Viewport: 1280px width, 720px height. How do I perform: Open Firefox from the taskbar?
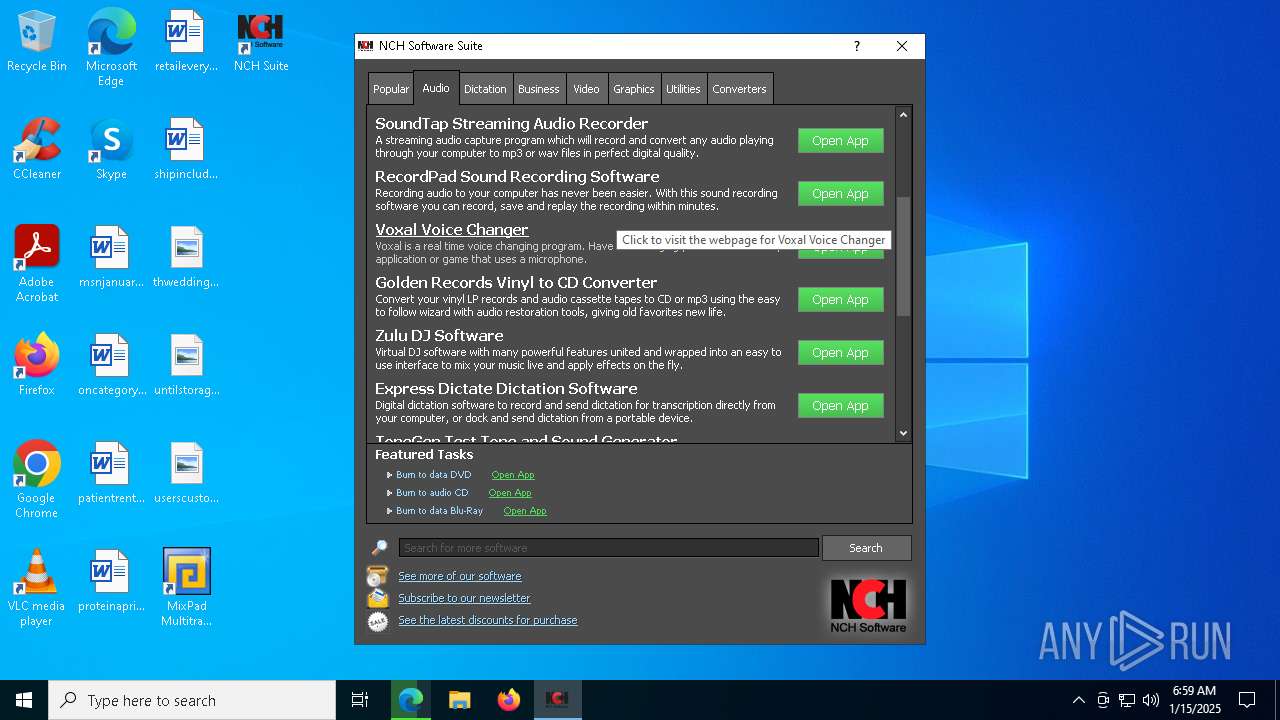click(x=508, y=700)
